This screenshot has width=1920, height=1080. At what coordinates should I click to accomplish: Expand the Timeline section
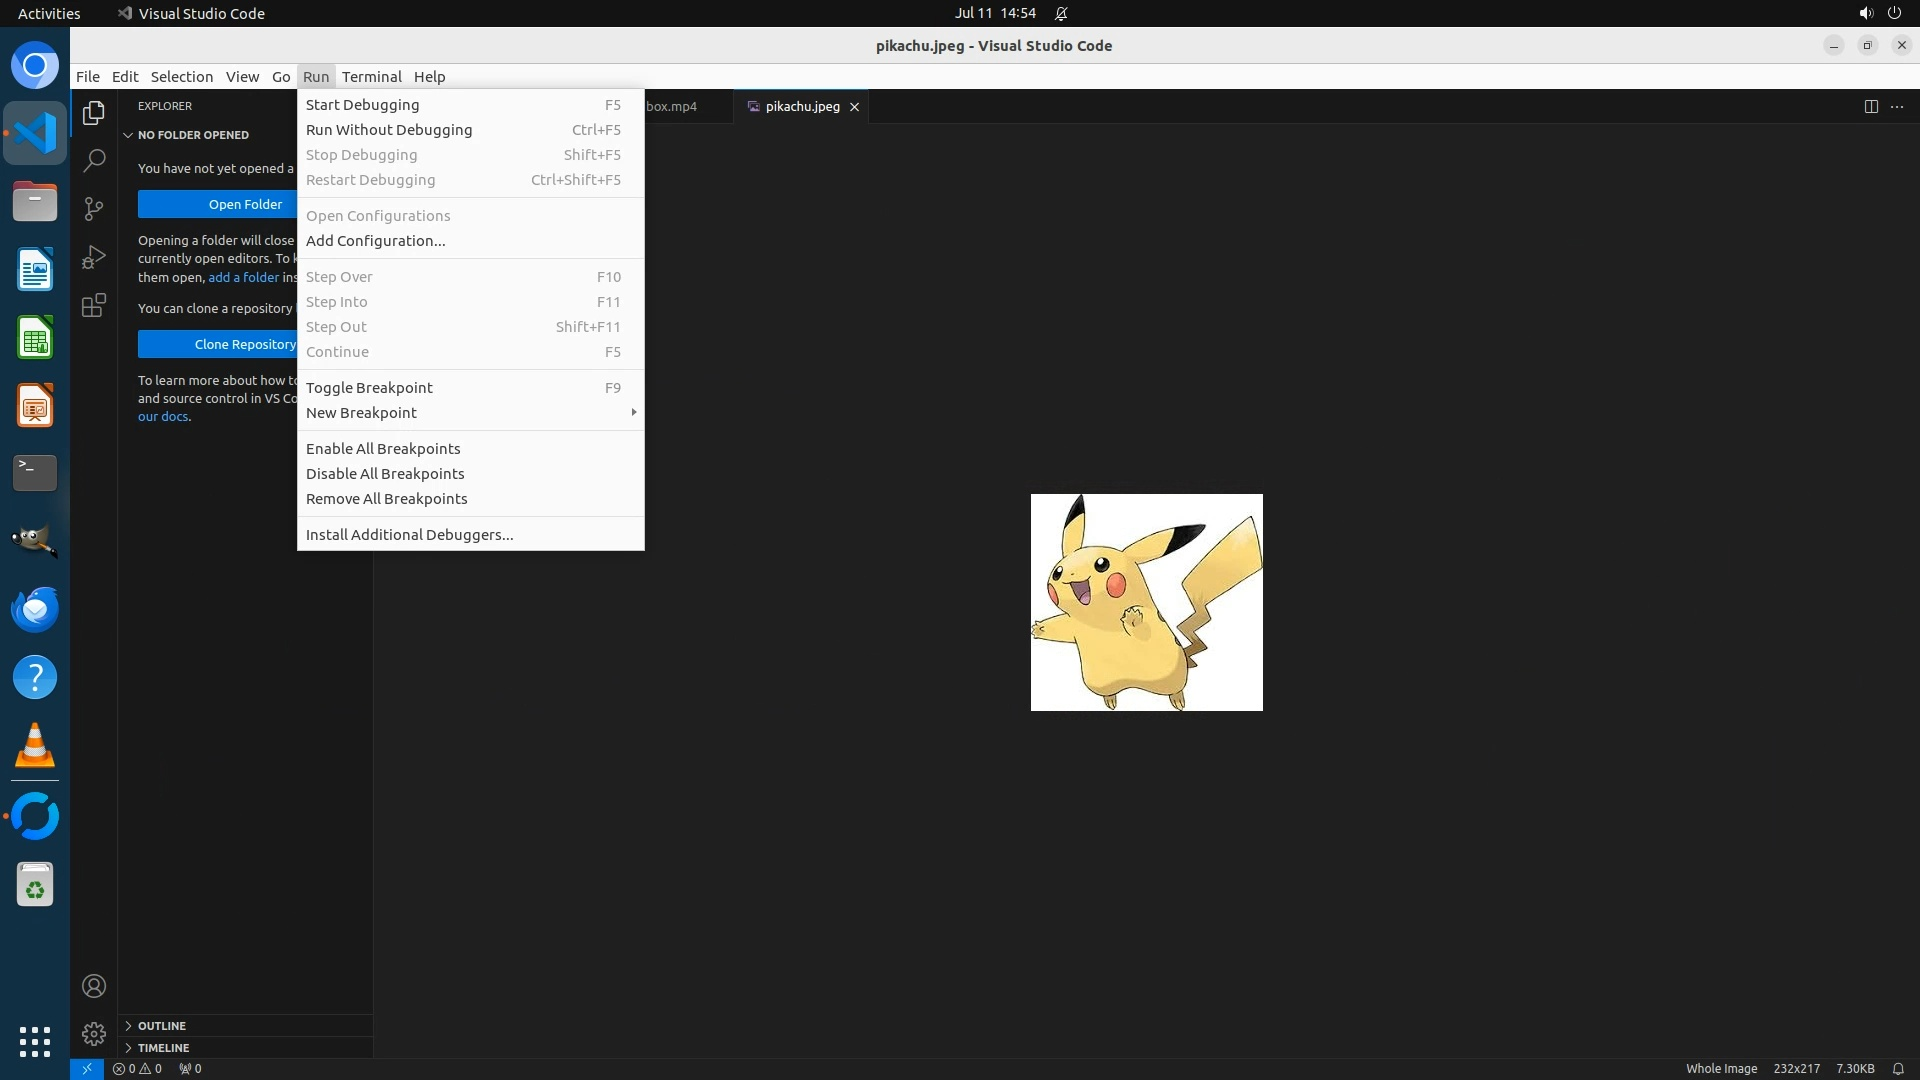point(163,1048)
